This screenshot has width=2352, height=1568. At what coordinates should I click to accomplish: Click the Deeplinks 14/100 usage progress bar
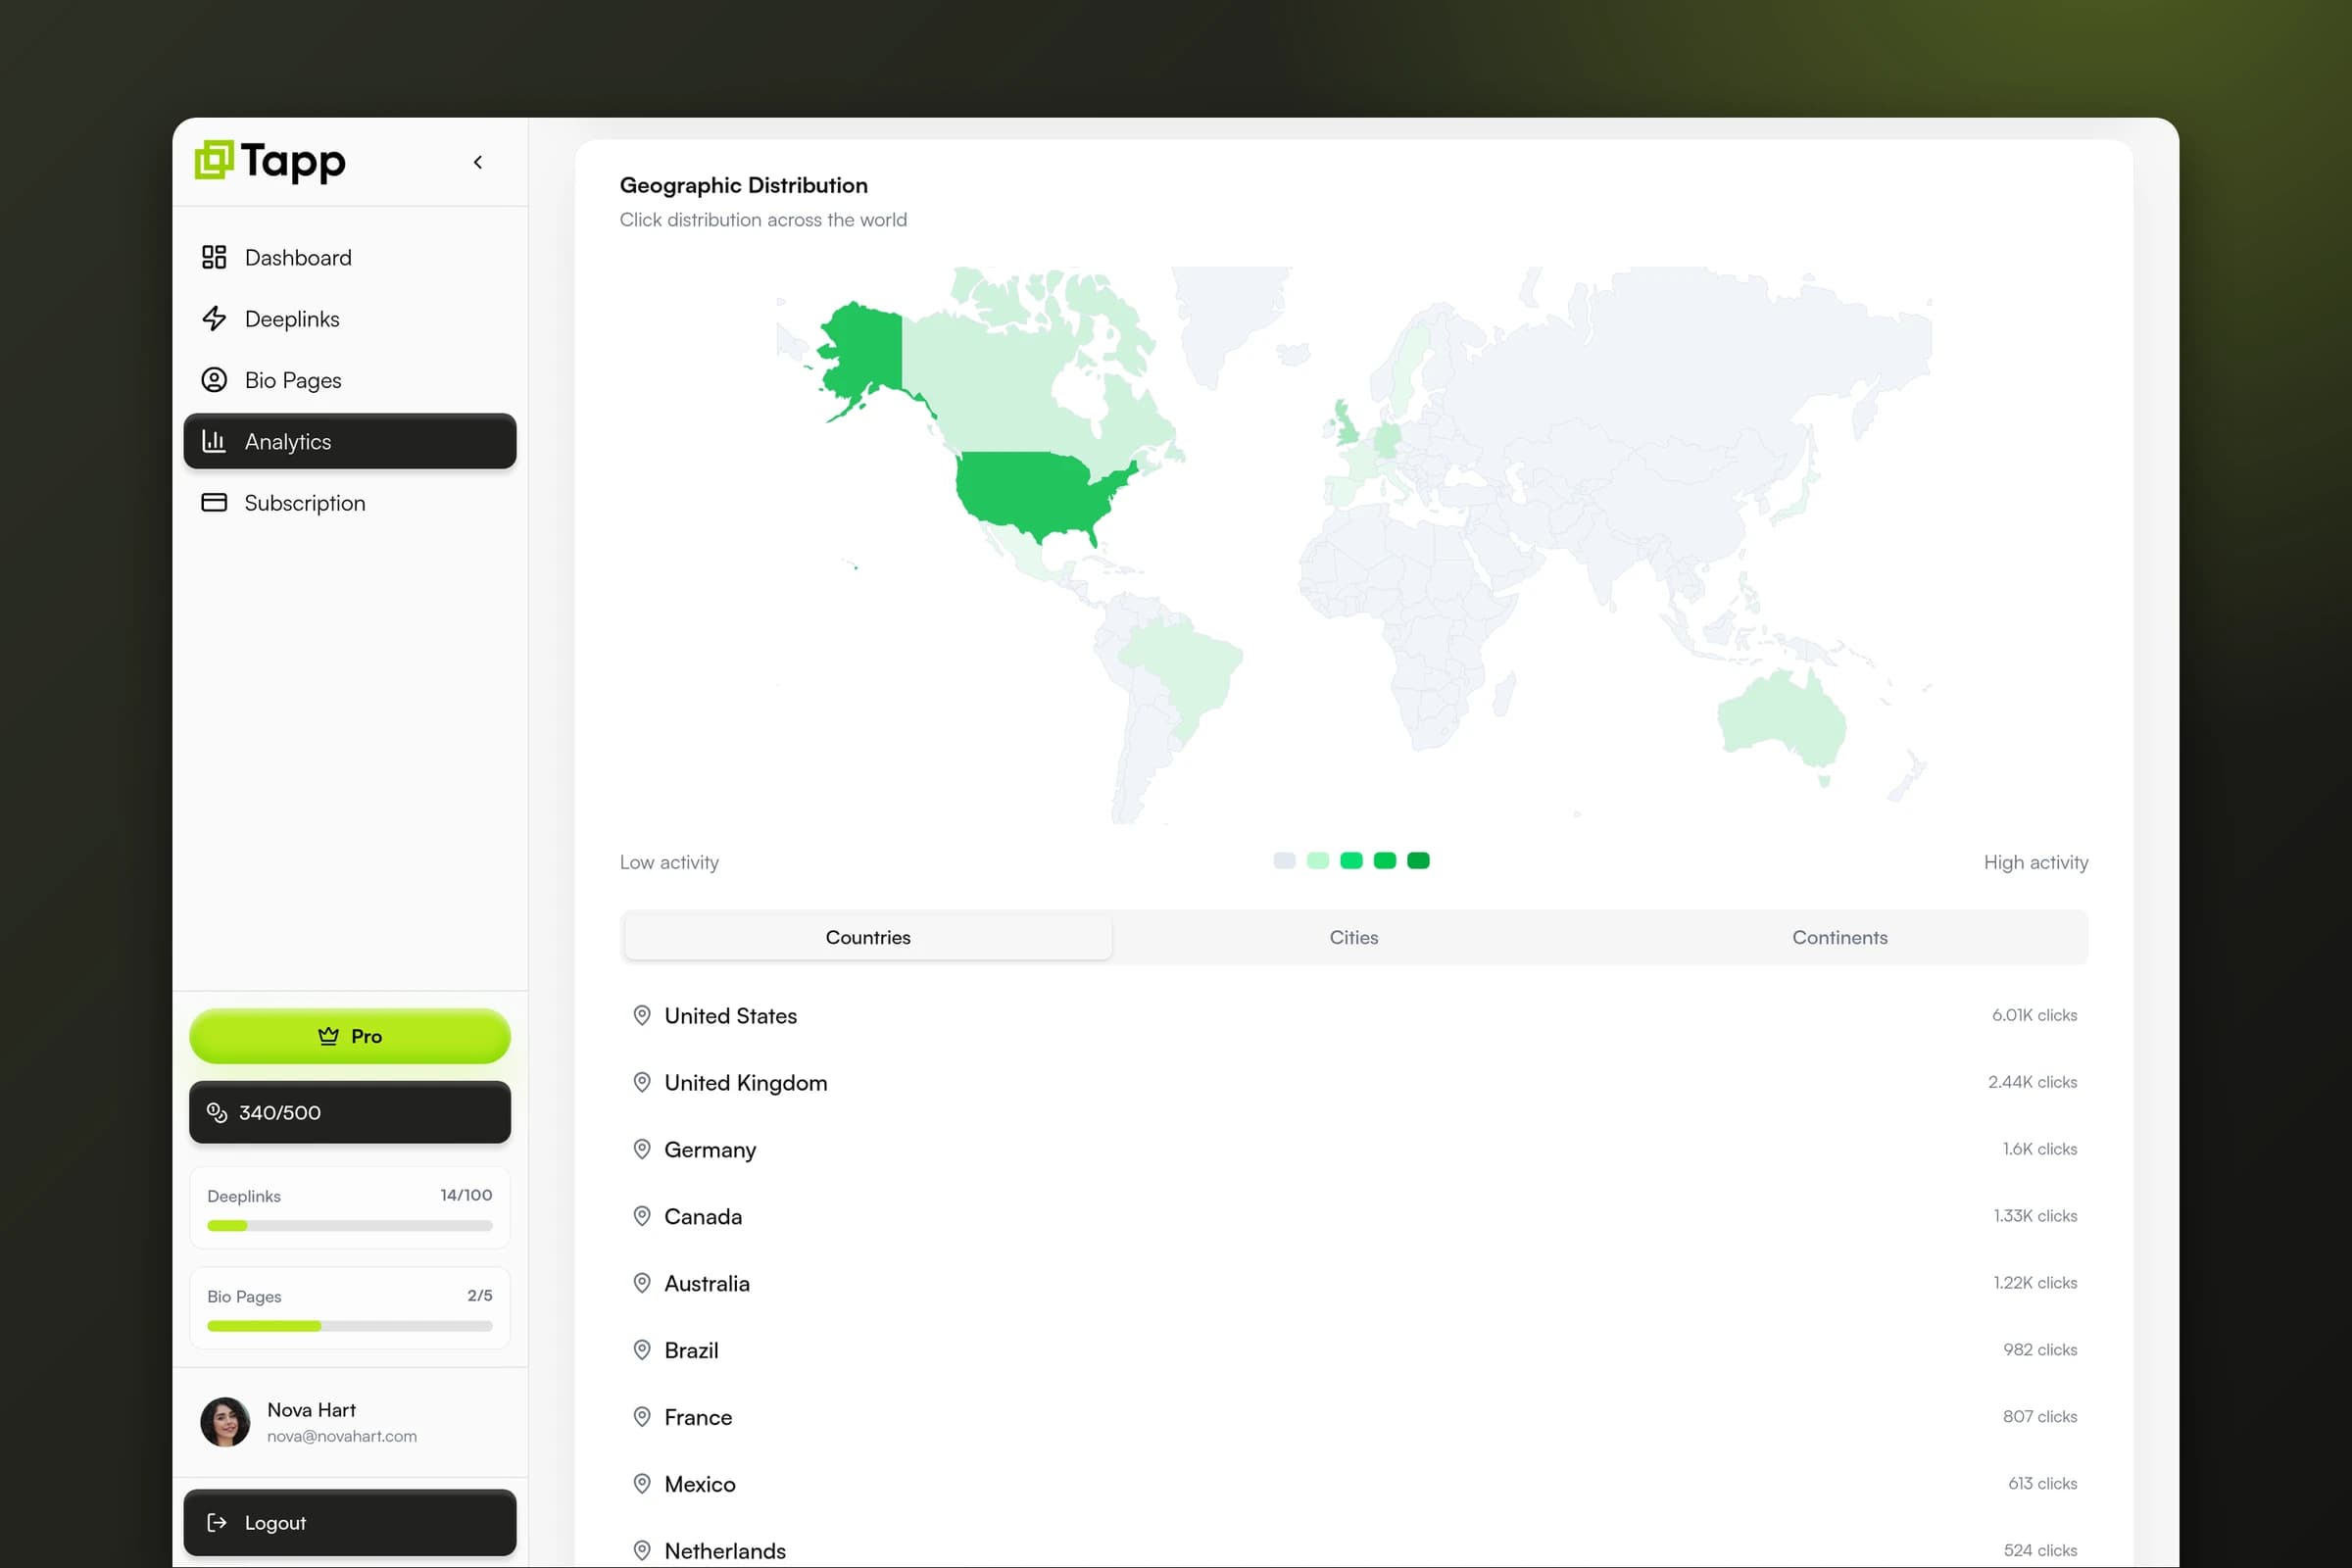[350, 1225]
